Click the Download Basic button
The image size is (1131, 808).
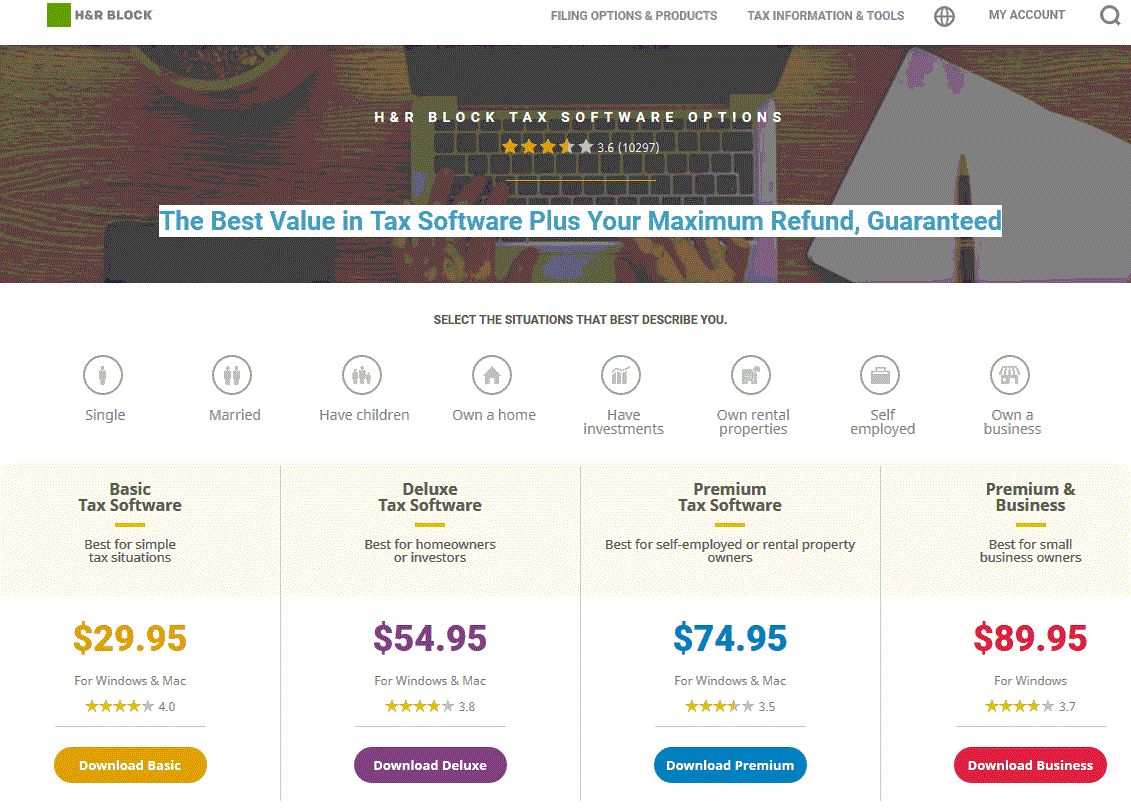tap(131, 765)
